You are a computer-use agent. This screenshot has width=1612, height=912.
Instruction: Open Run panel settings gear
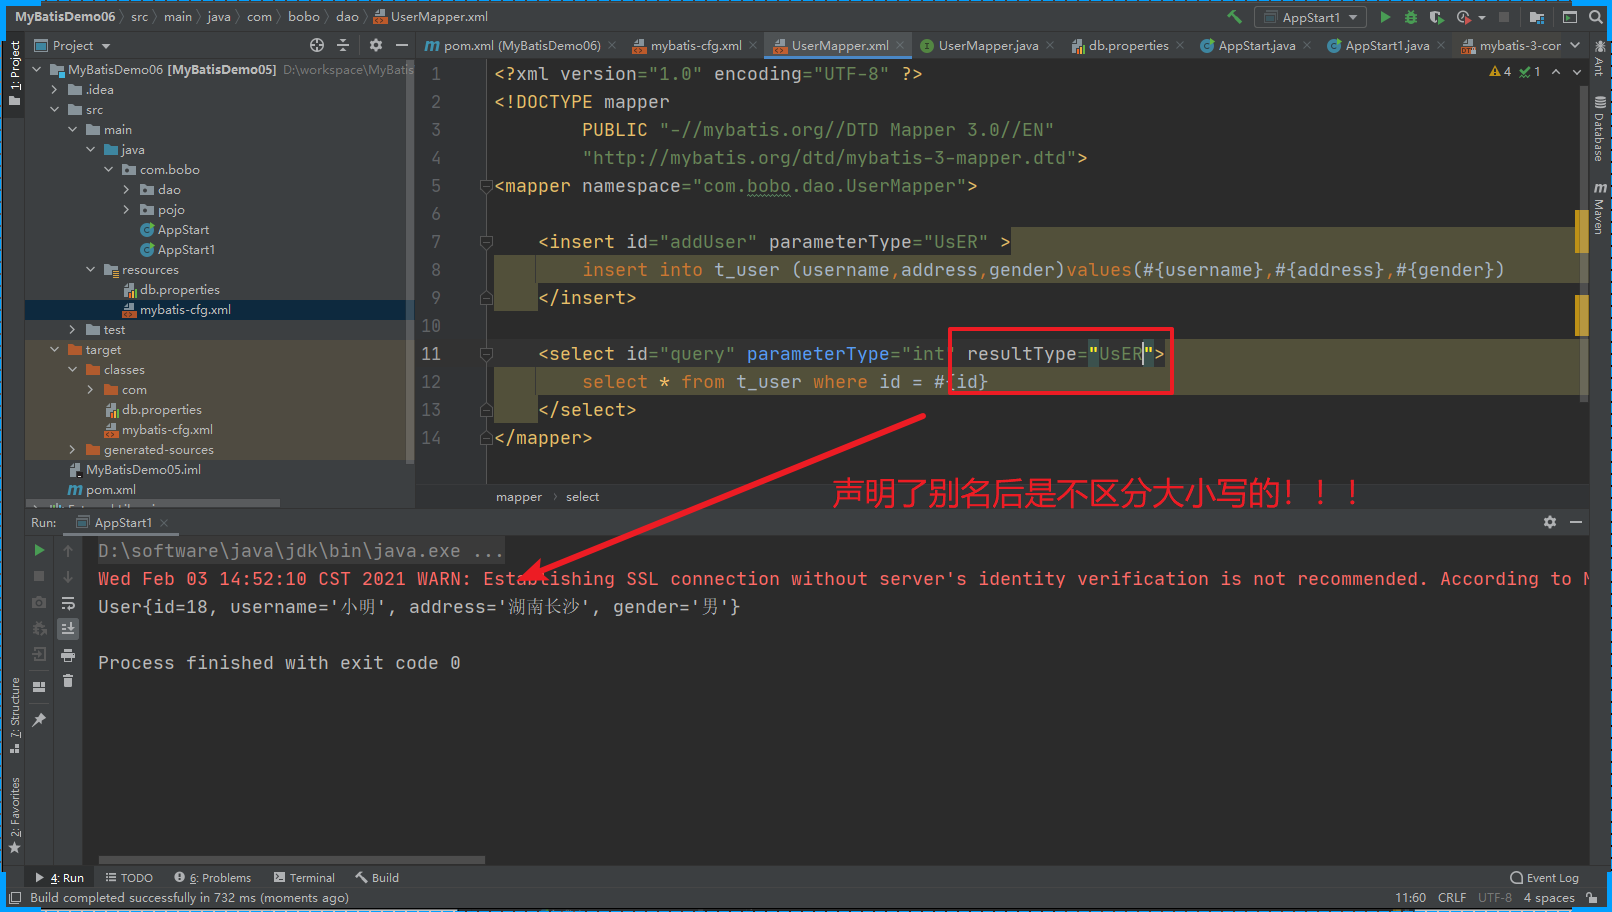(1550, 522)
